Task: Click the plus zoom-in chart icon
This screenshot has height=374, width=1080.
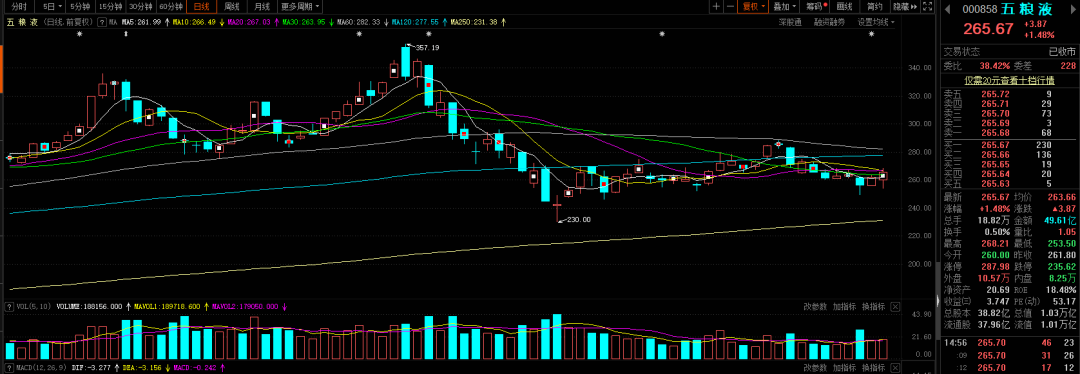Action: [716, 7]
